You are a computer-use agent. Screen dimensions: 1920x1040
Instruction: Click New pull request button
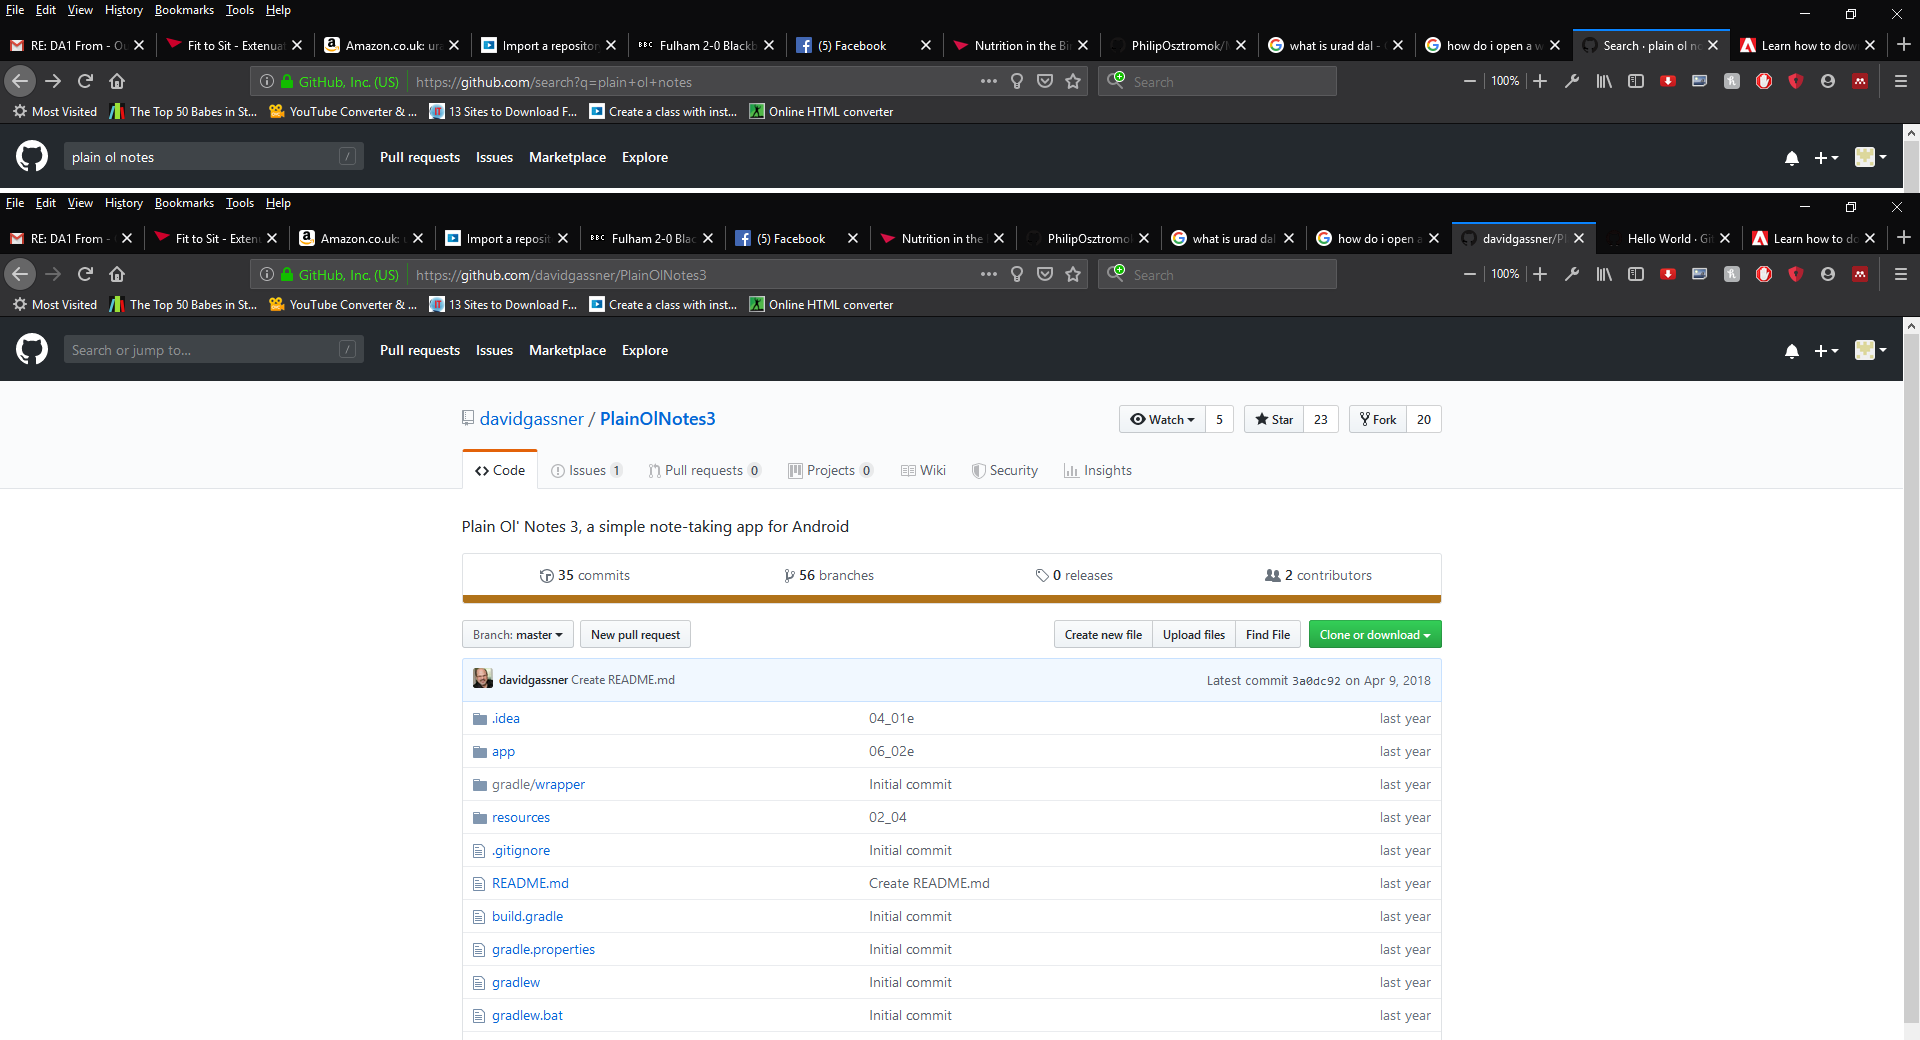click(635, 634)
